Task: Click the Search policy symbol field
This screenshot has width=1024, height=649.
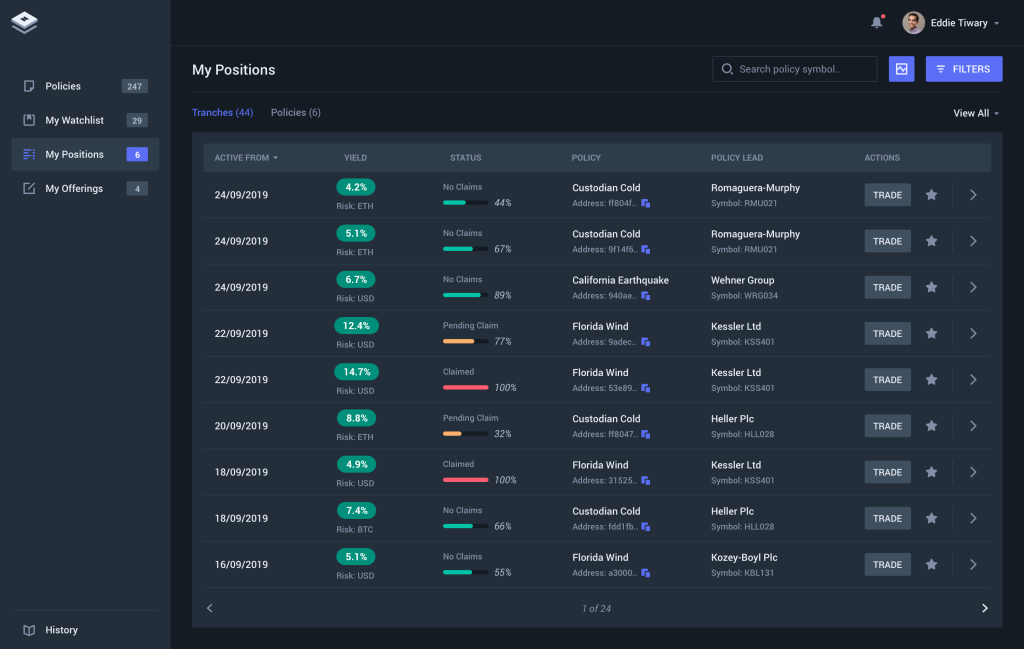Action: [795, 69]
